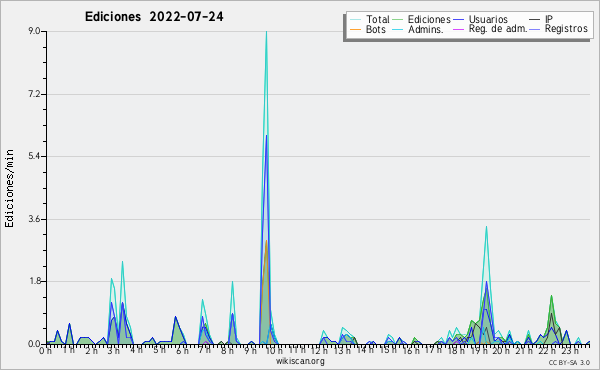600x370 pixels.
Task: Click the peak of the 10 h spike
Action: pos(266,32)
